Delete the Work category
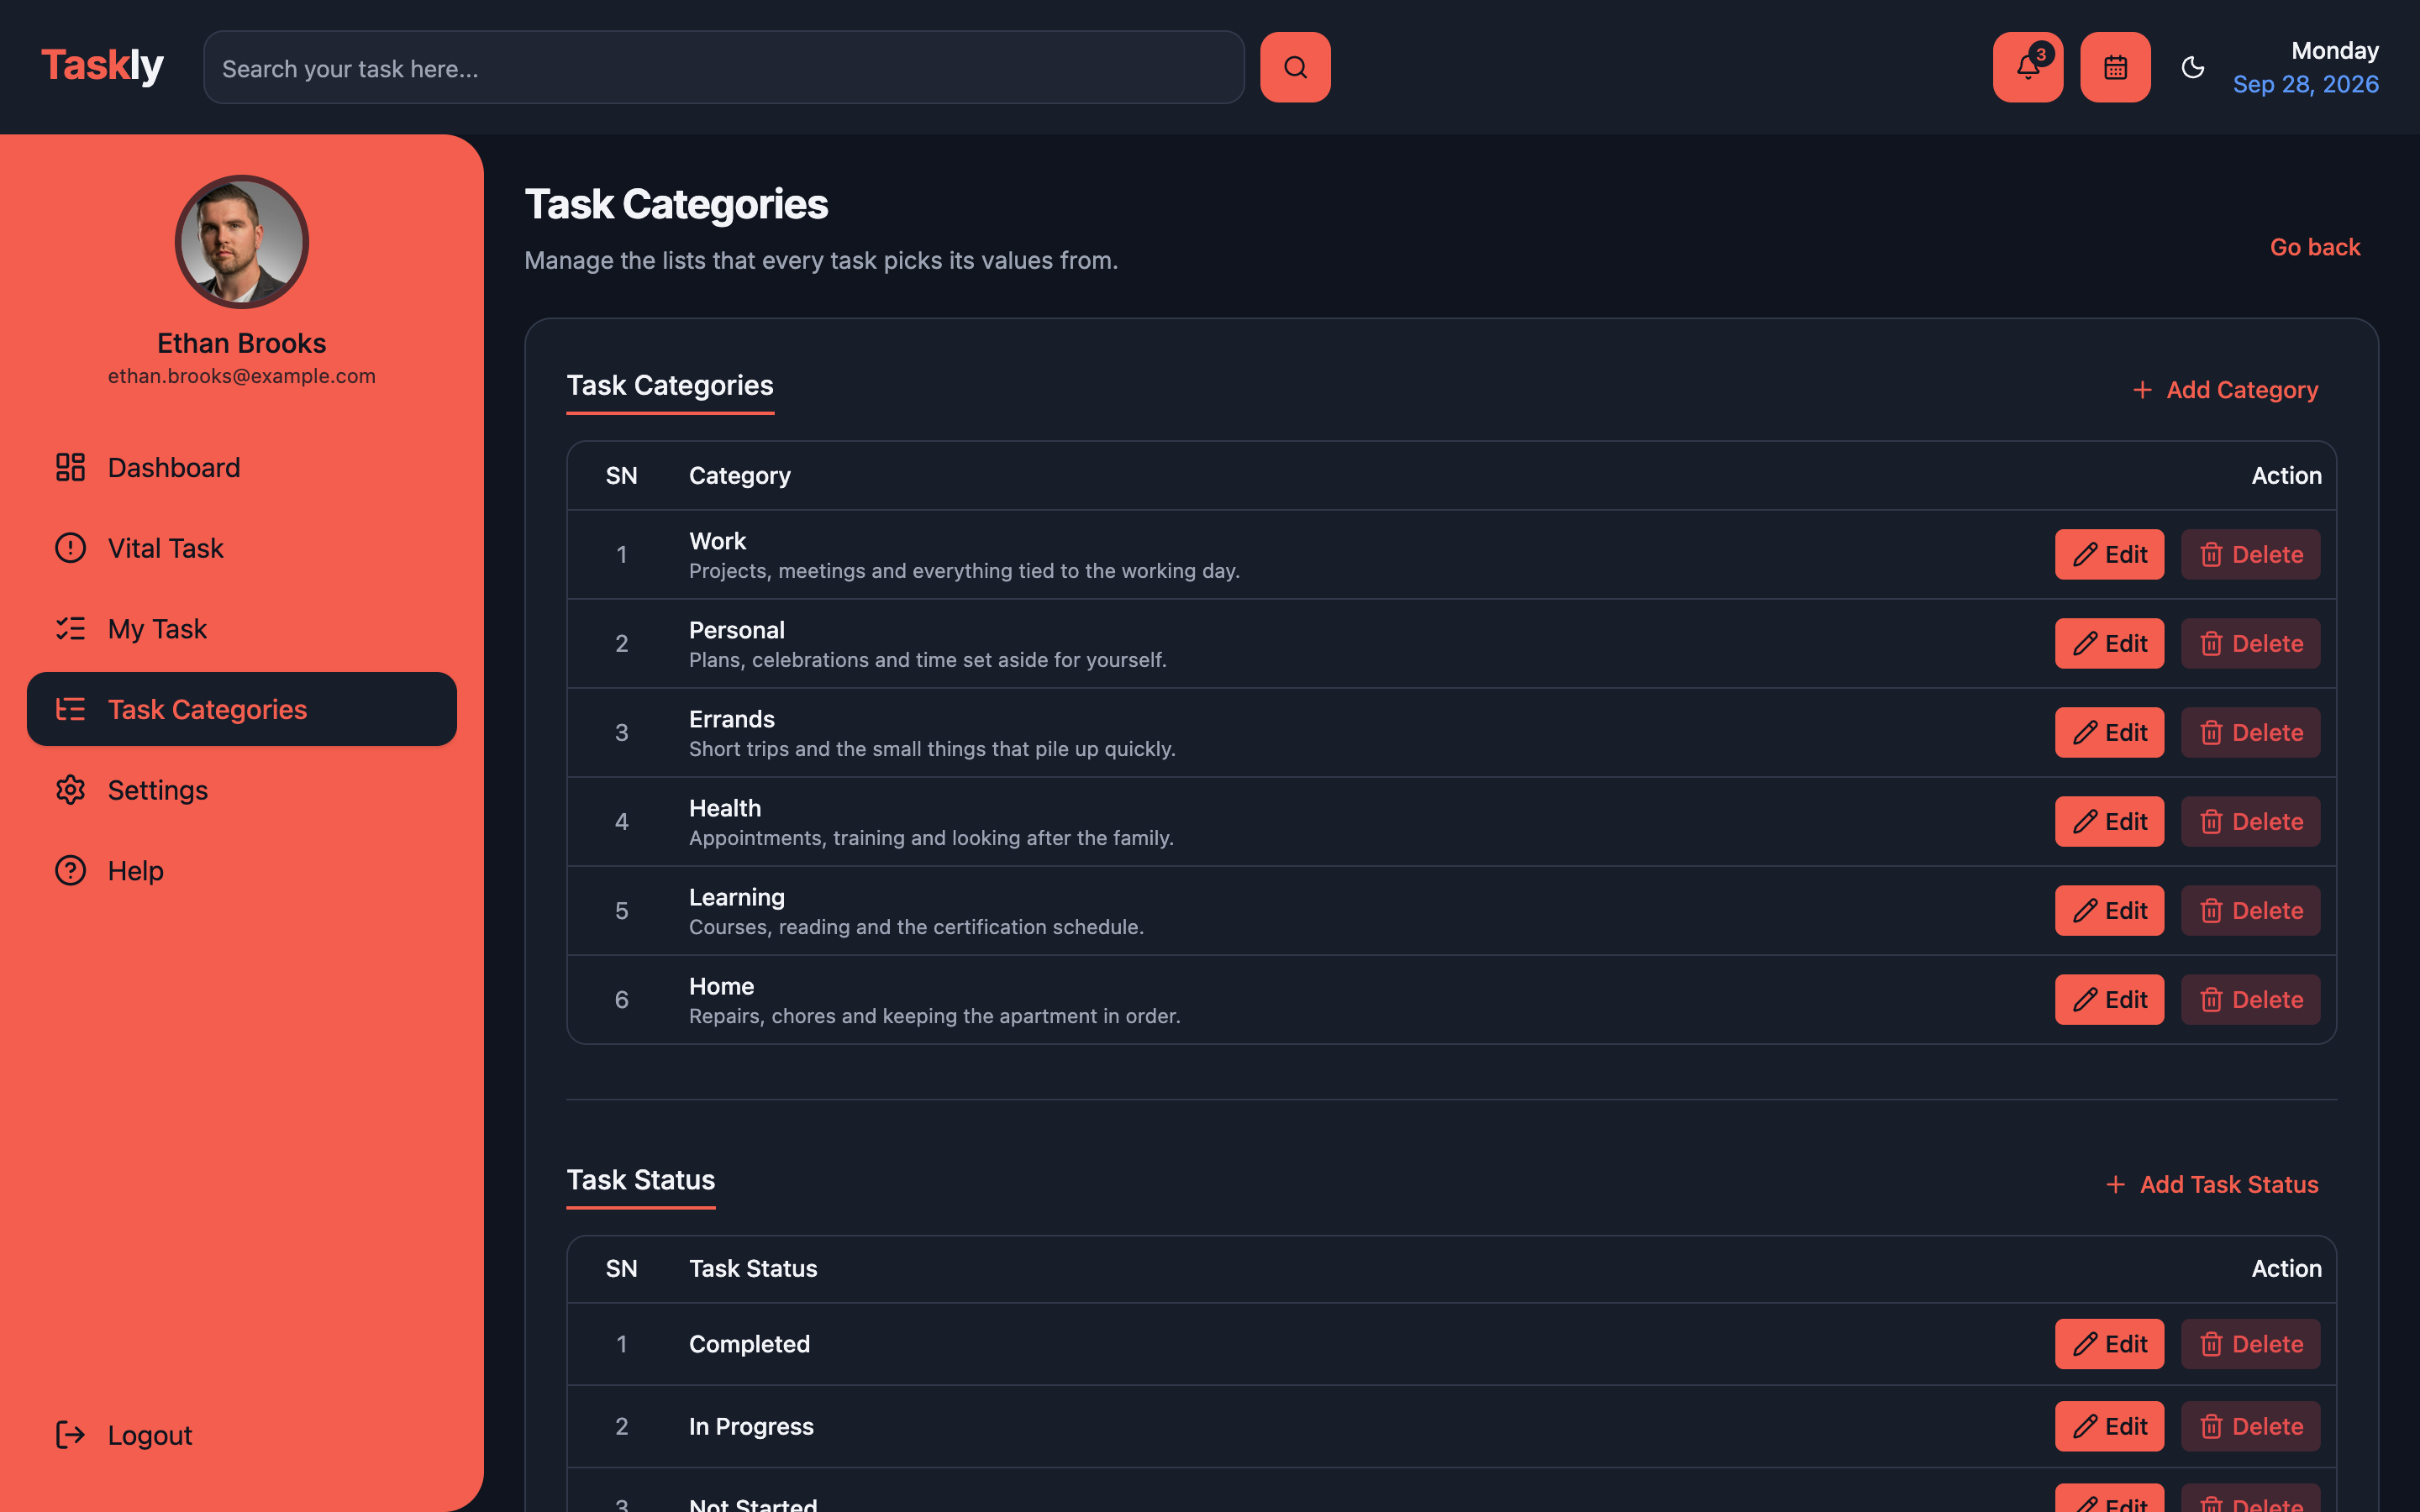The height and width of the screenshot is (1512, 2420). 2250,554
